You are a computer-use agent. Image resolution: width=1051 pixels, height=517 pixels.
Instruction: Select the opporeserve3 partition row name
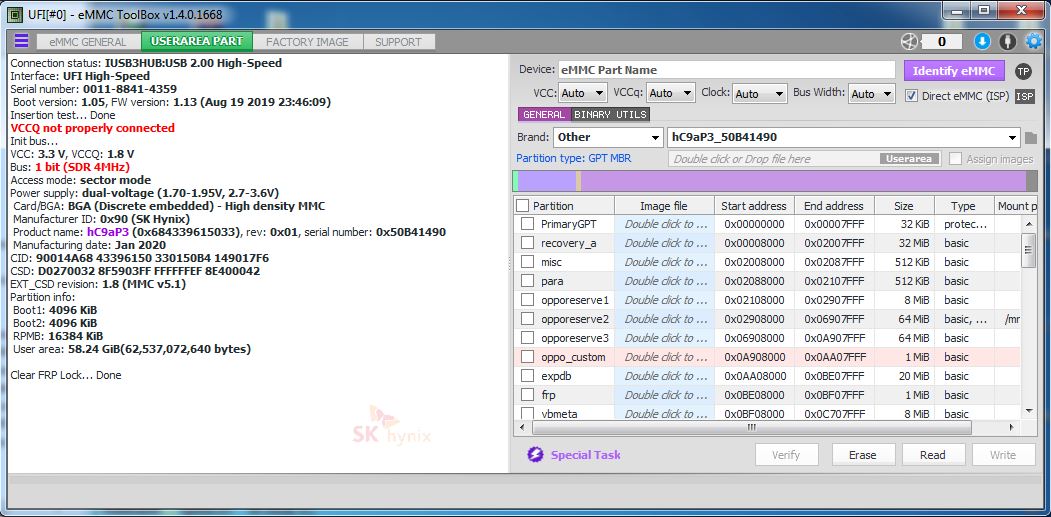575,338
